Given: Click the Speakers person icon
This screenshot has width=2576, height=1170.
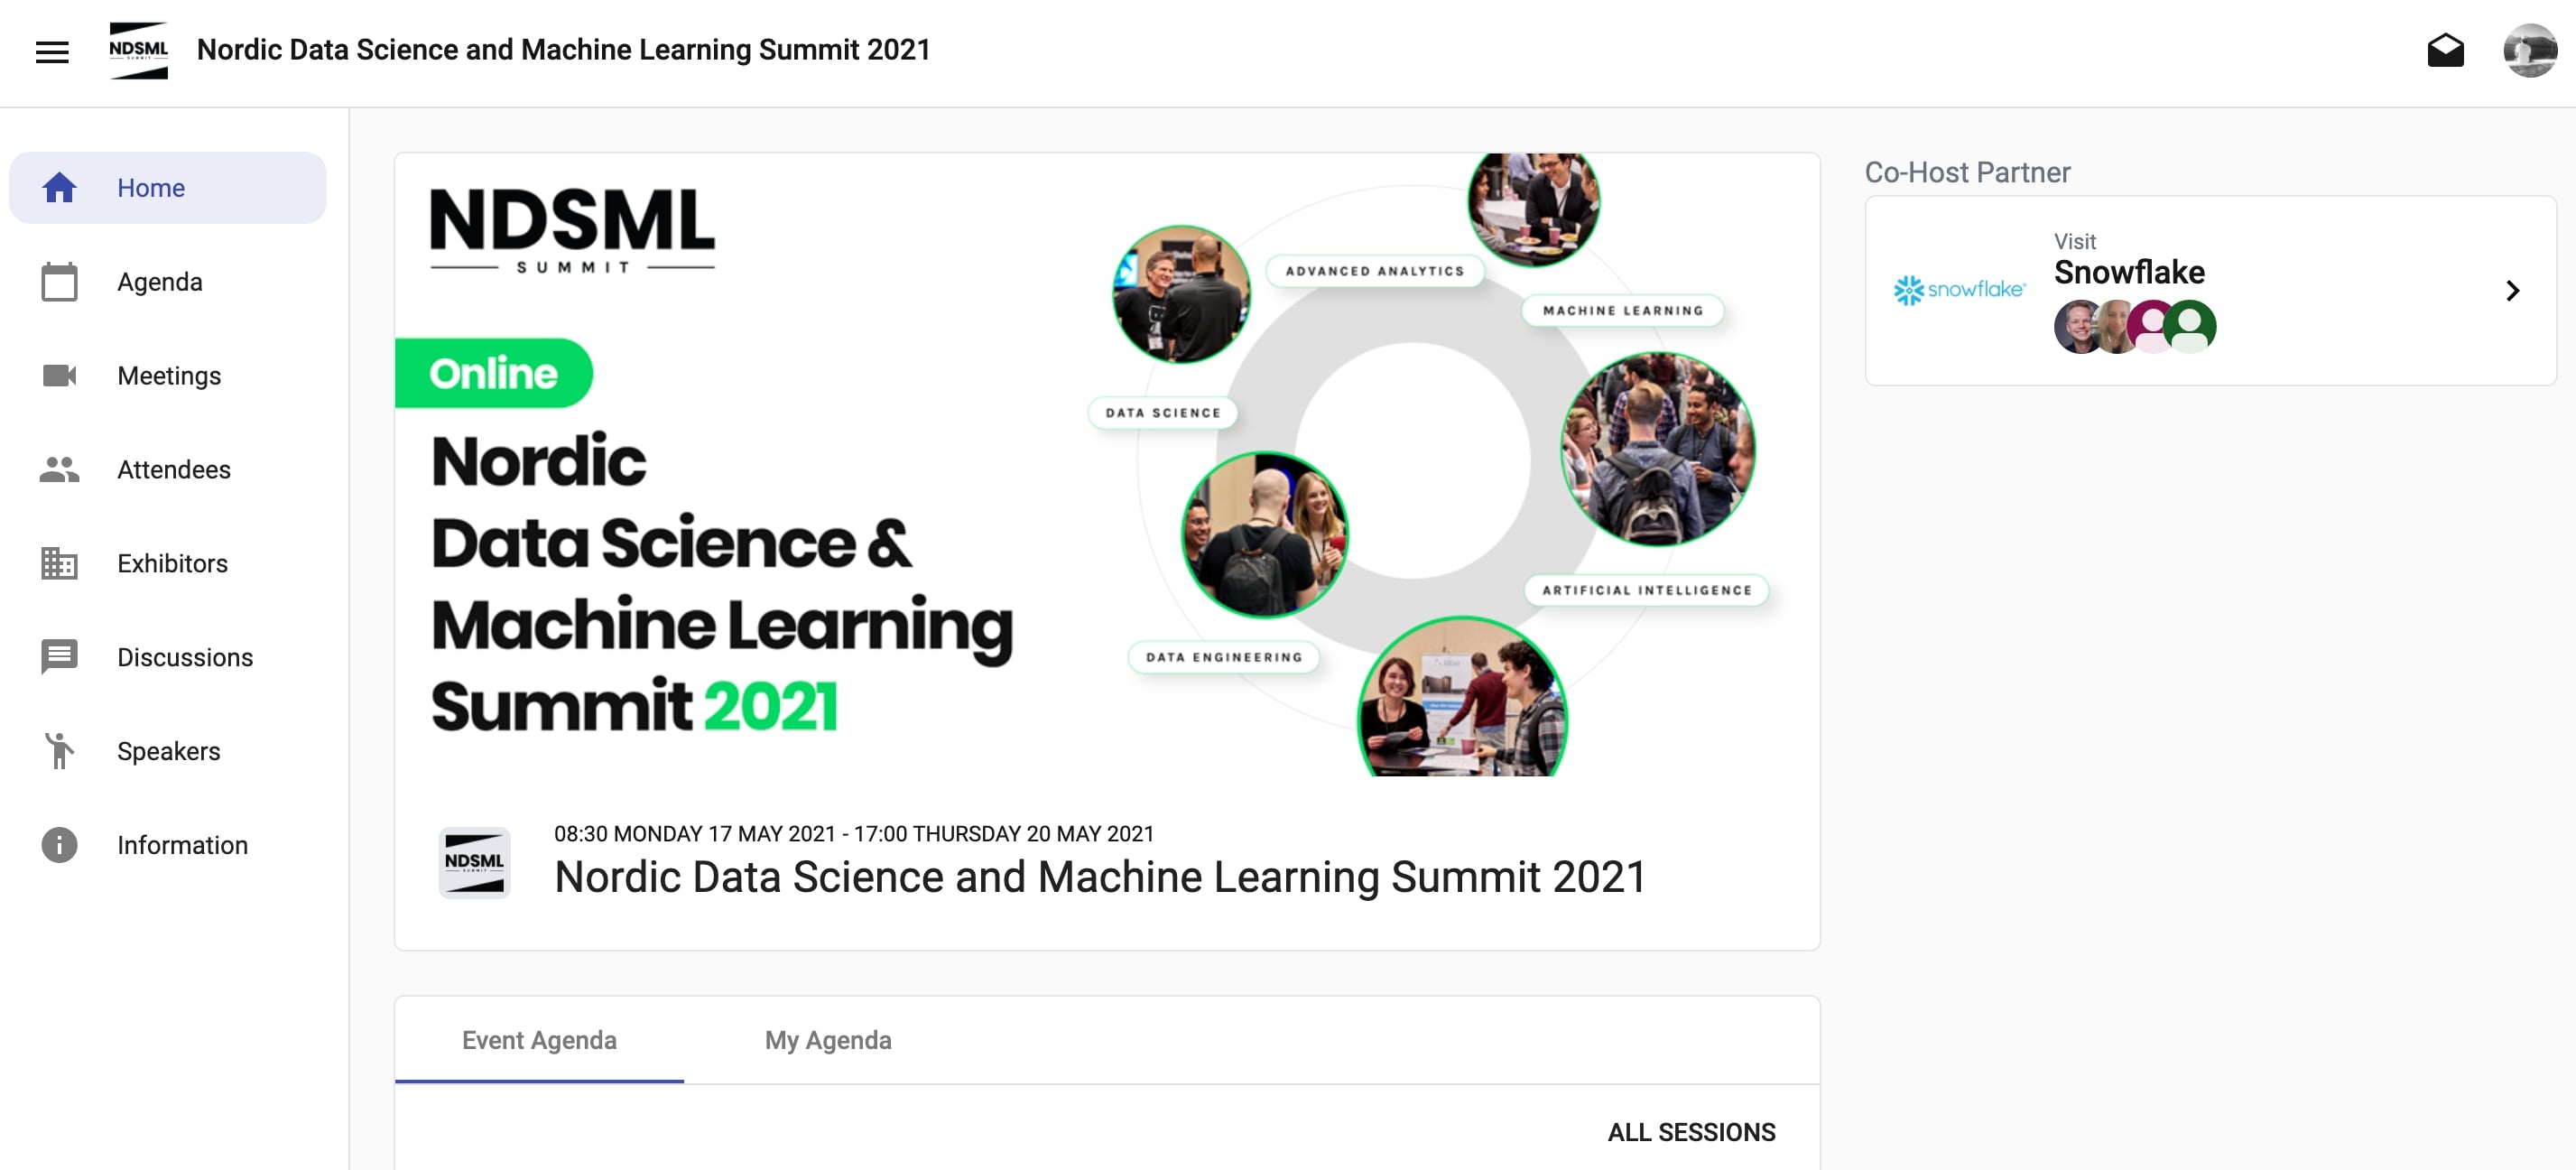Looking at the screenshot, I should click(x=60, y=751).
